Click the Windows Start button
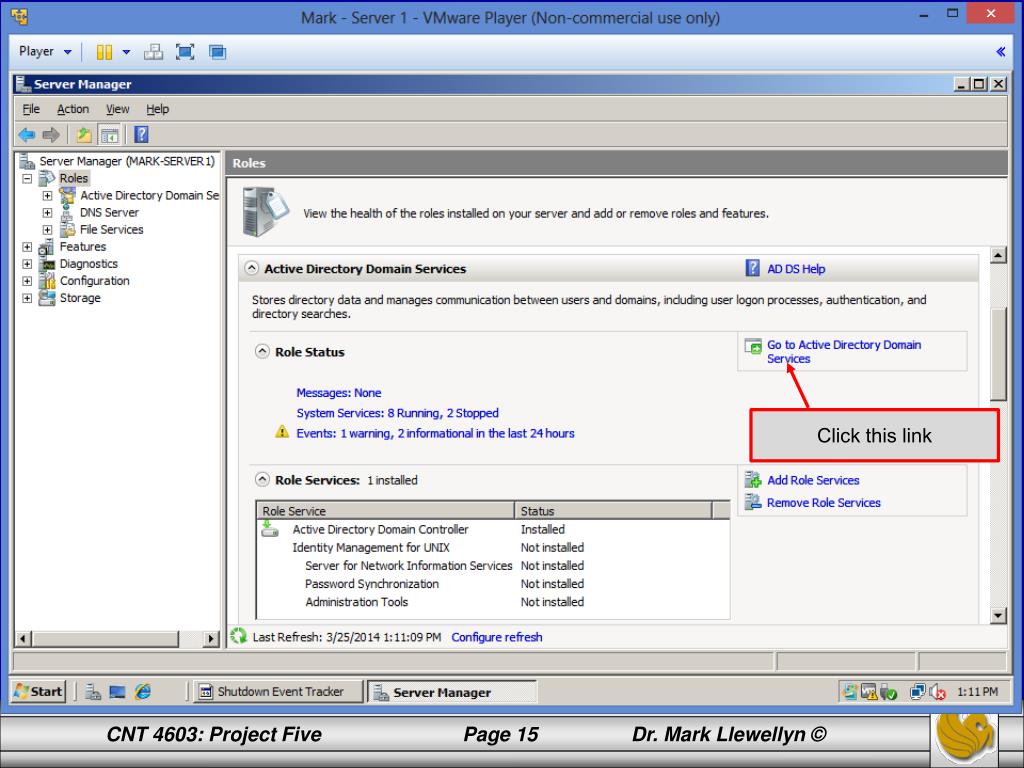The height and width of the screenshot is (768, 1024). point(39,691)
